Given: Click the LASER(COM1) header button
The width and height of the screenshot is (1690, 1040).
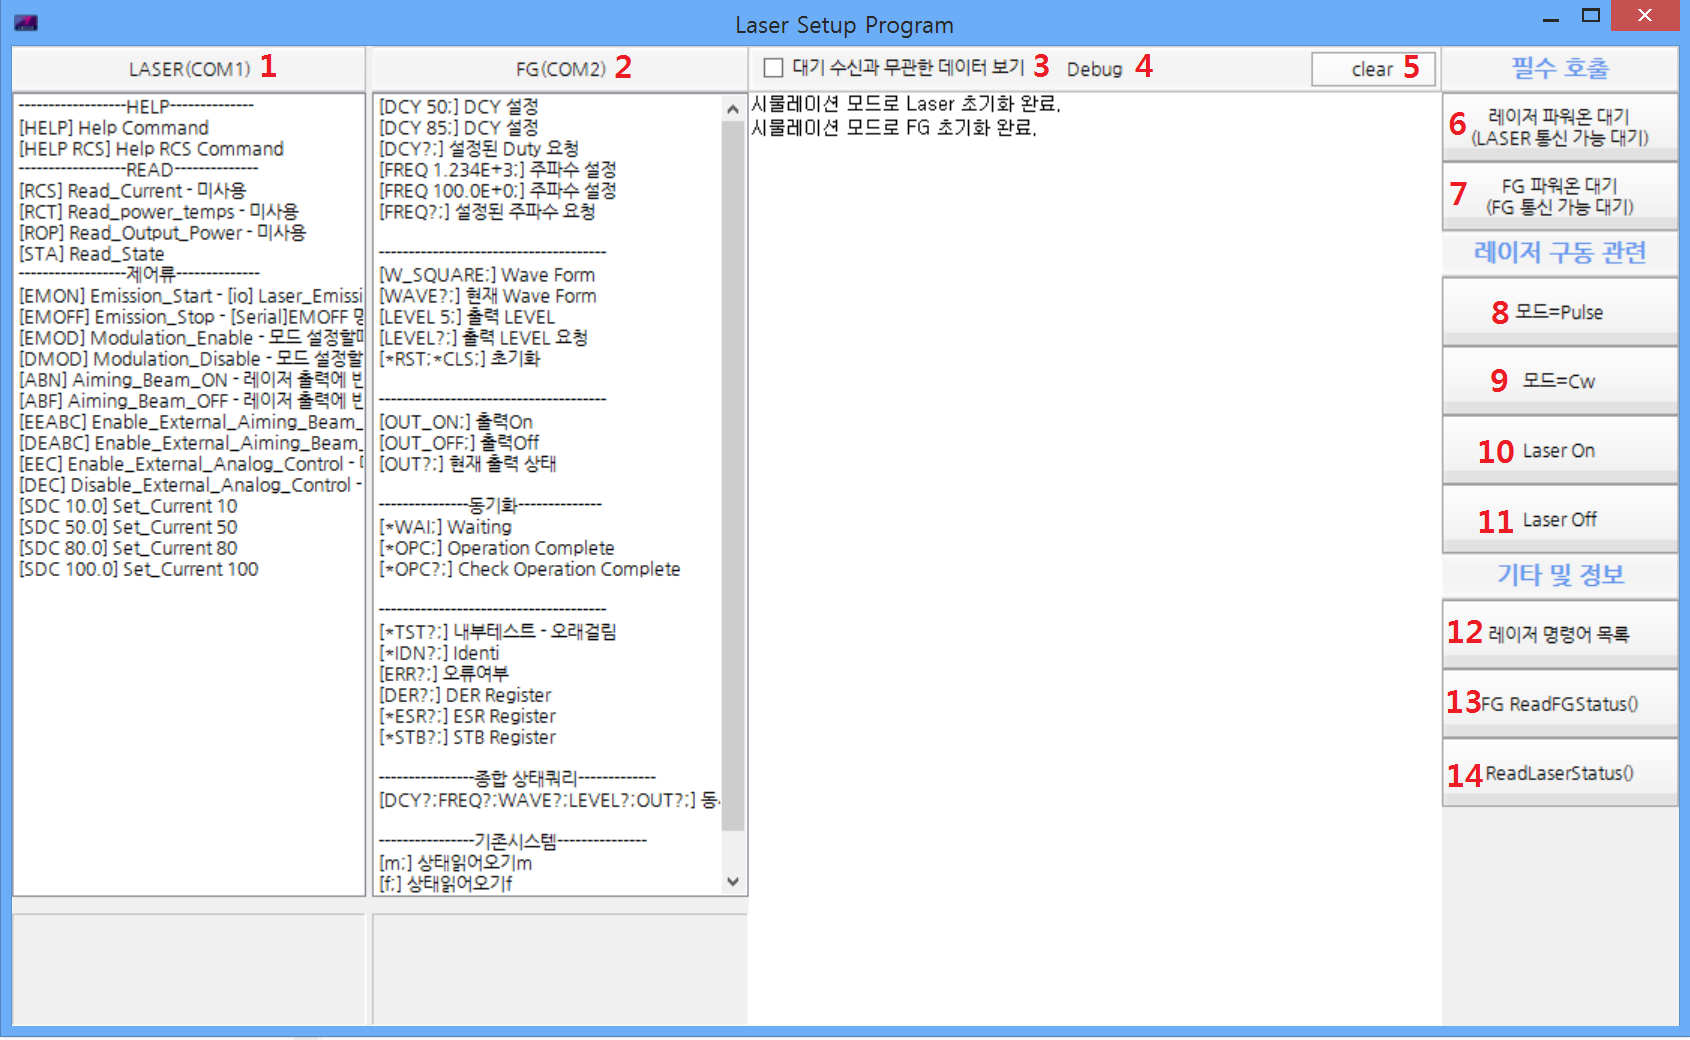Looking at the screenshot, I should click(x=188, y=69).
